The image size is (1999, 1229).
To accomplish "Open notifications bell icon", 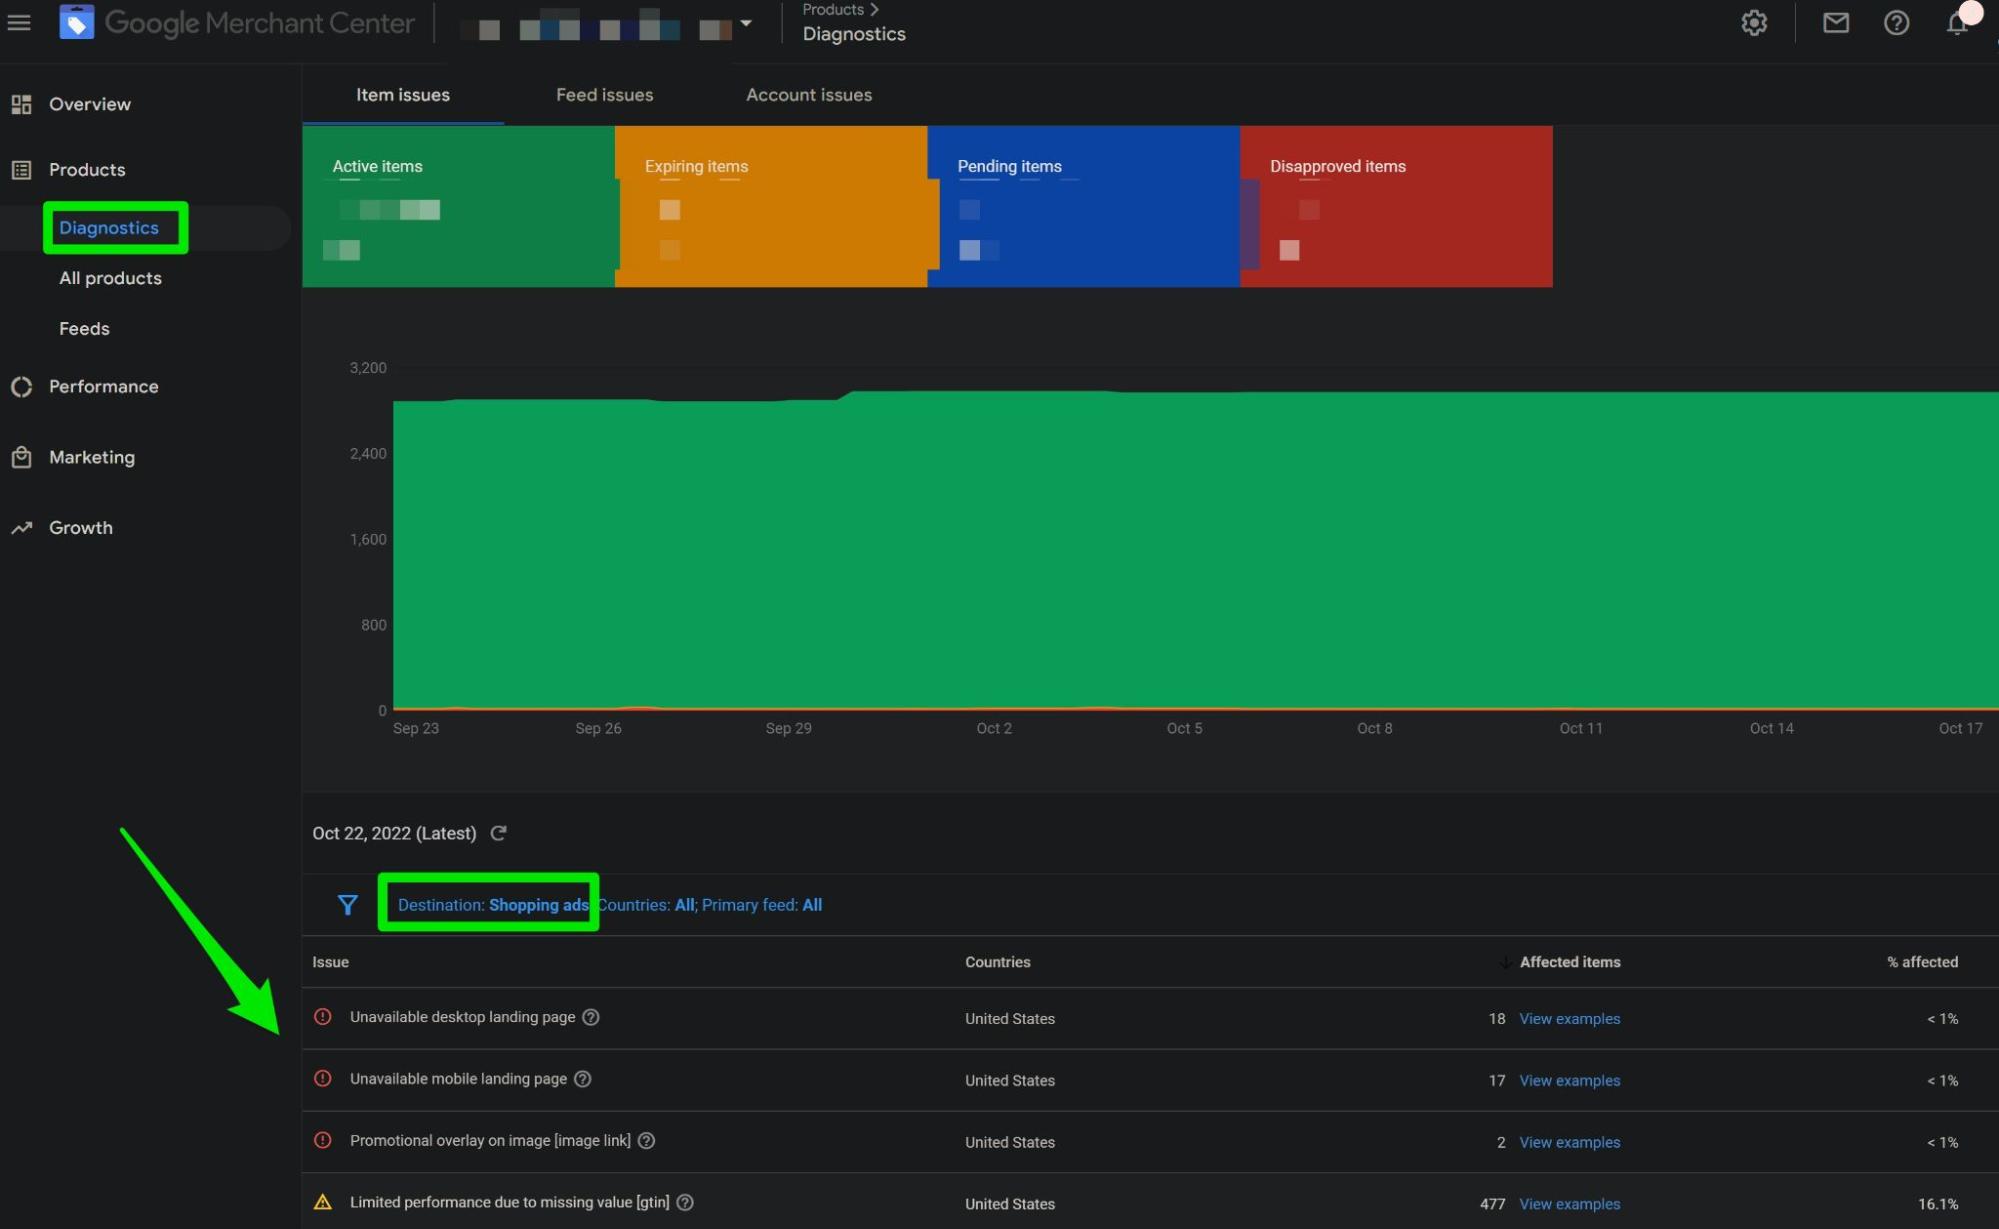I will (1957, 23).
